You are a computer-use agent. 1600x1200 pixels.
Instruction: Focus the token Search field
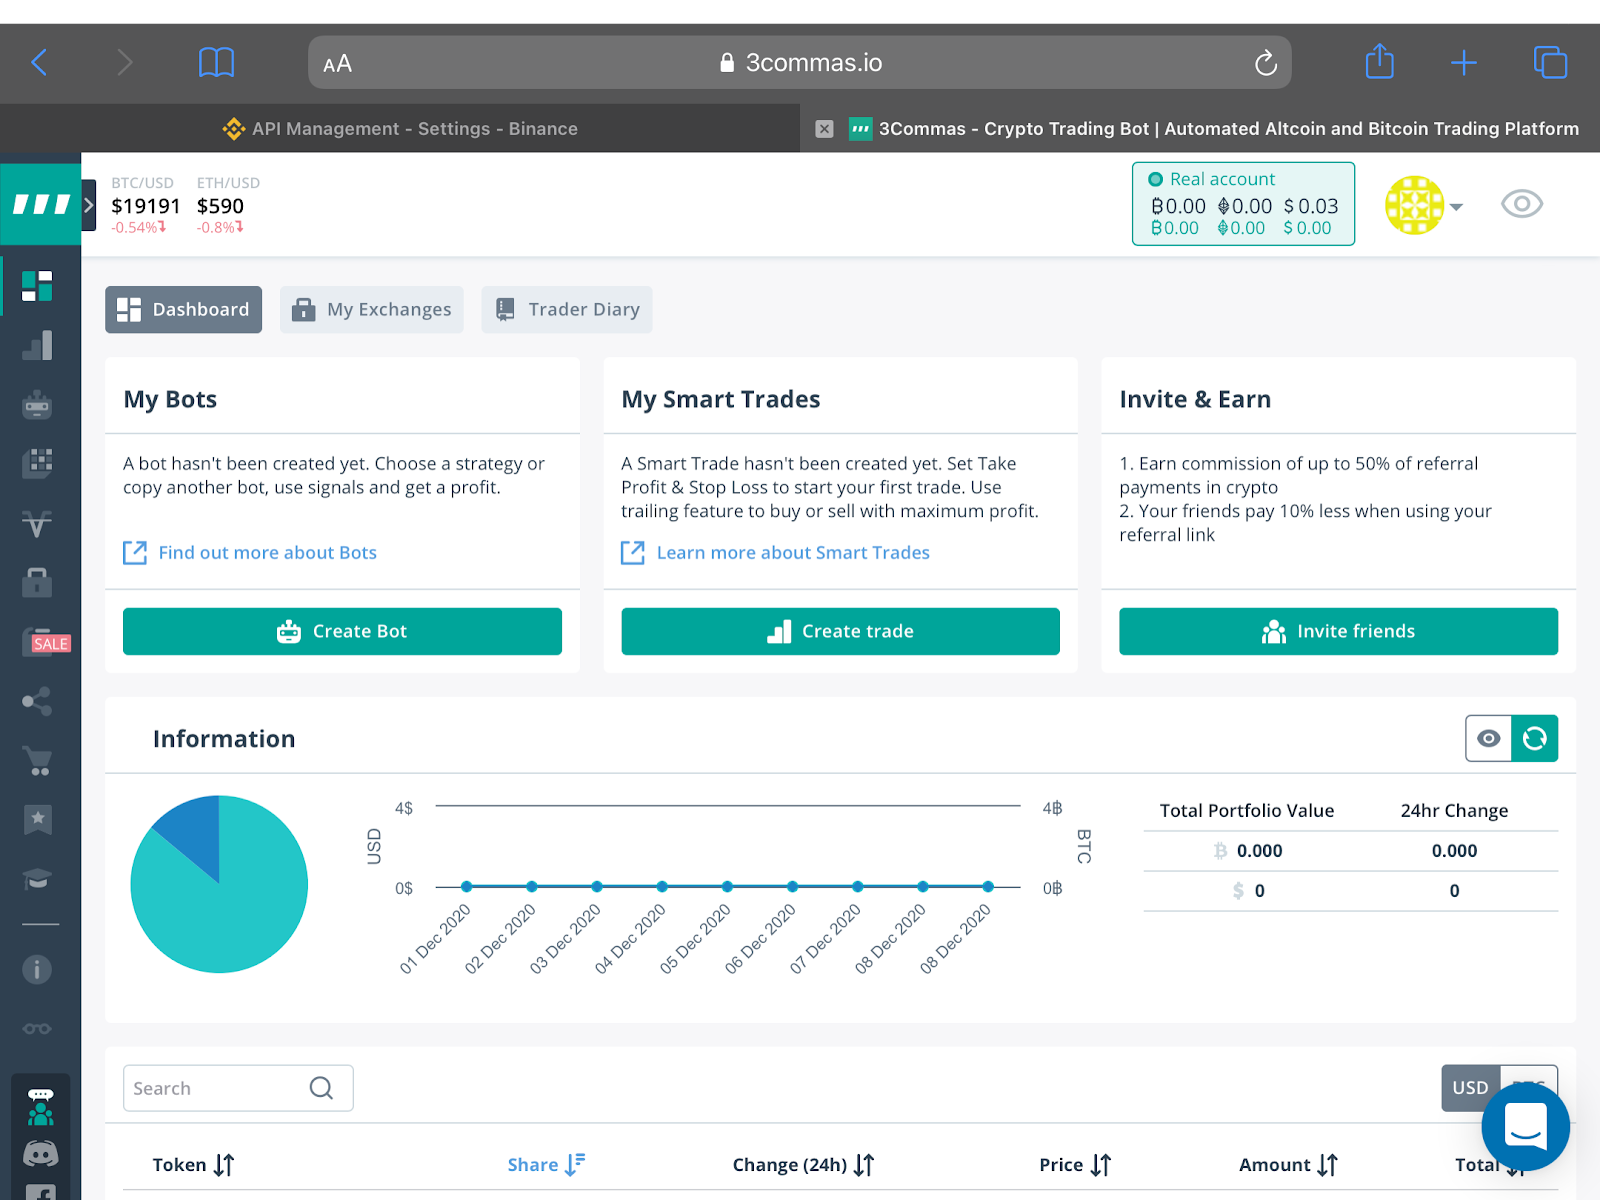(238, 1088)
